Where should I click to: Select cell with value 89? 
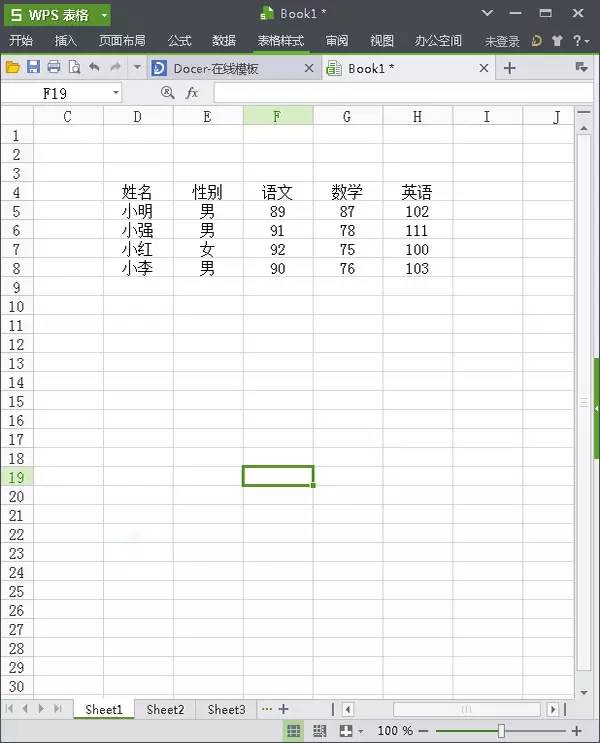(278, 211)
